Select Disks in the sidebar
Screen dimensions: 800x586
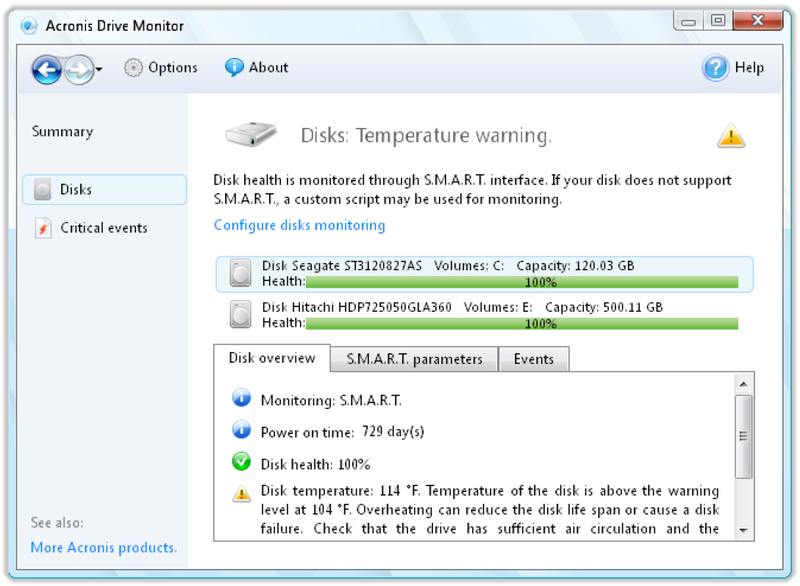pos(105,190)
